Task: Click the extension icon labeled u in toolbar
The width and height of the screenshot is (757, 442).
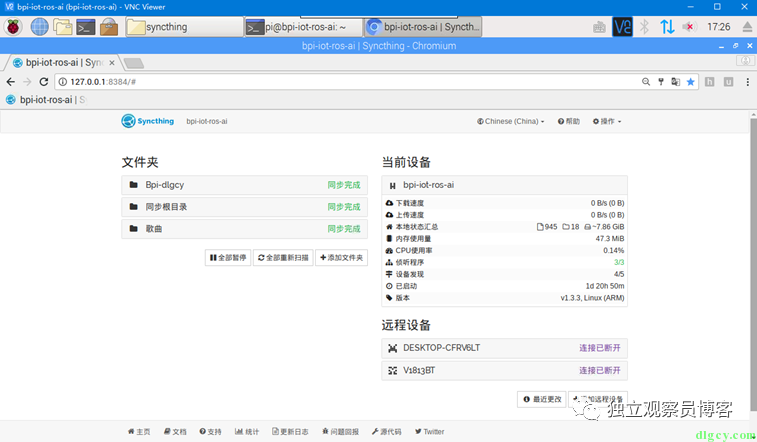Action: 729,82
